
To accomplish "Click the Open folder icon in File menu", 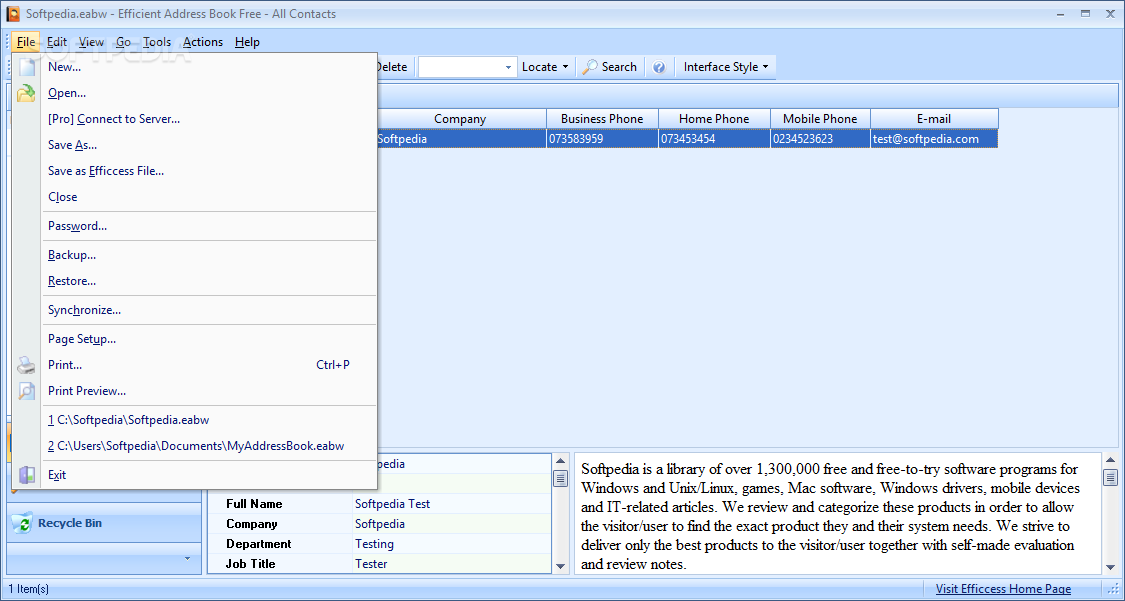I will [26, 93].
